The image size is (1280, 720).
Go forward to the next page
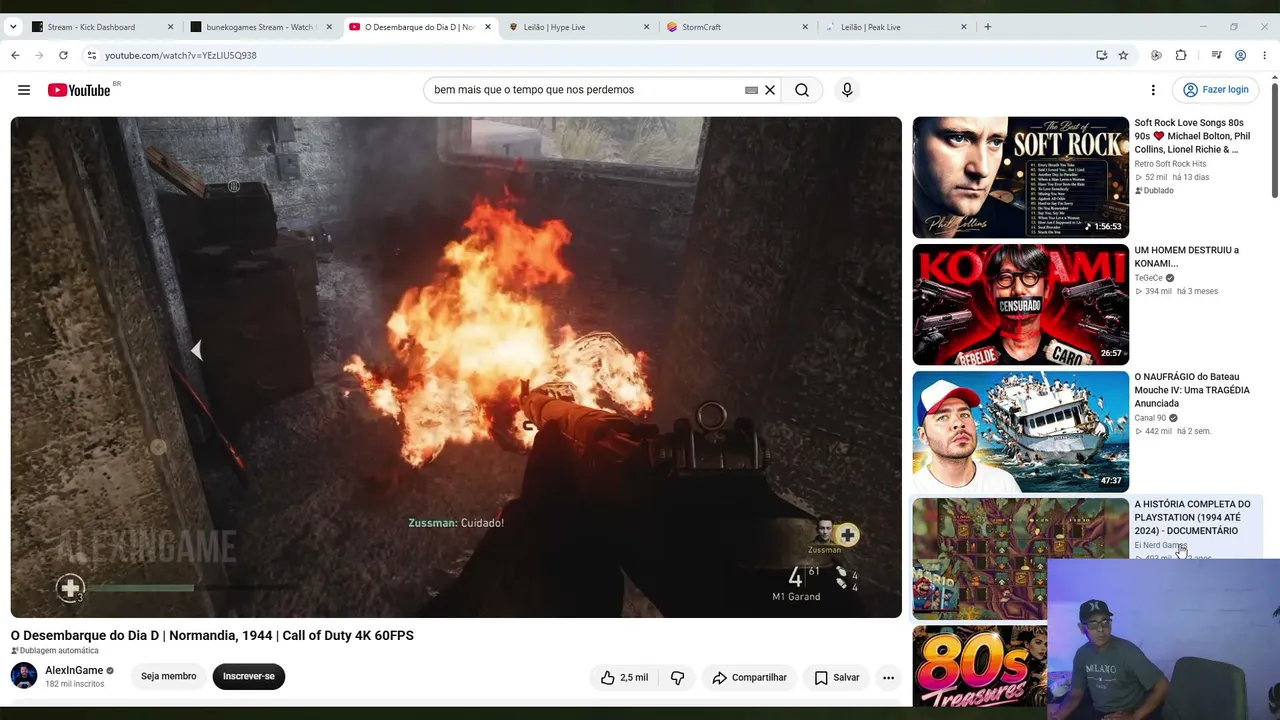point(39,55)
